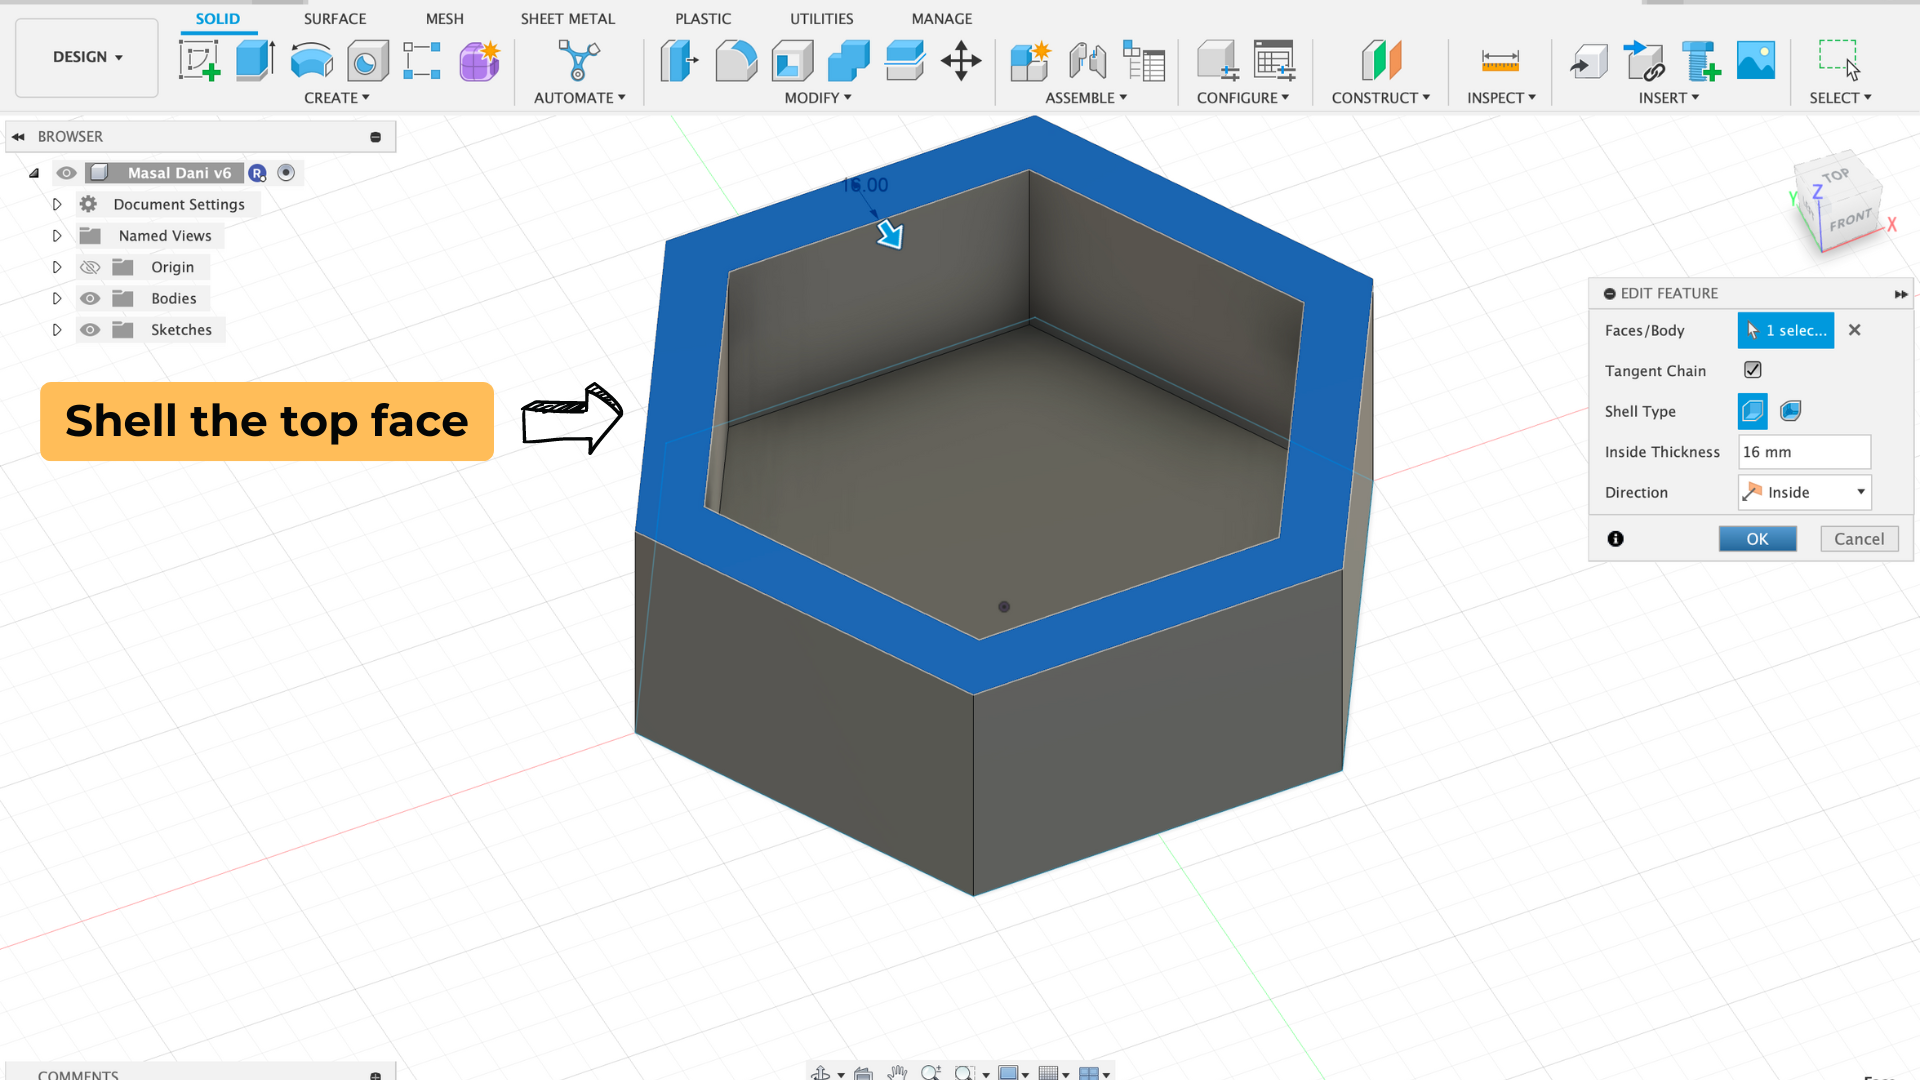Open the CONSTRUCT menu
Screen dimensions: 1920x1080
click(1380, 97)
